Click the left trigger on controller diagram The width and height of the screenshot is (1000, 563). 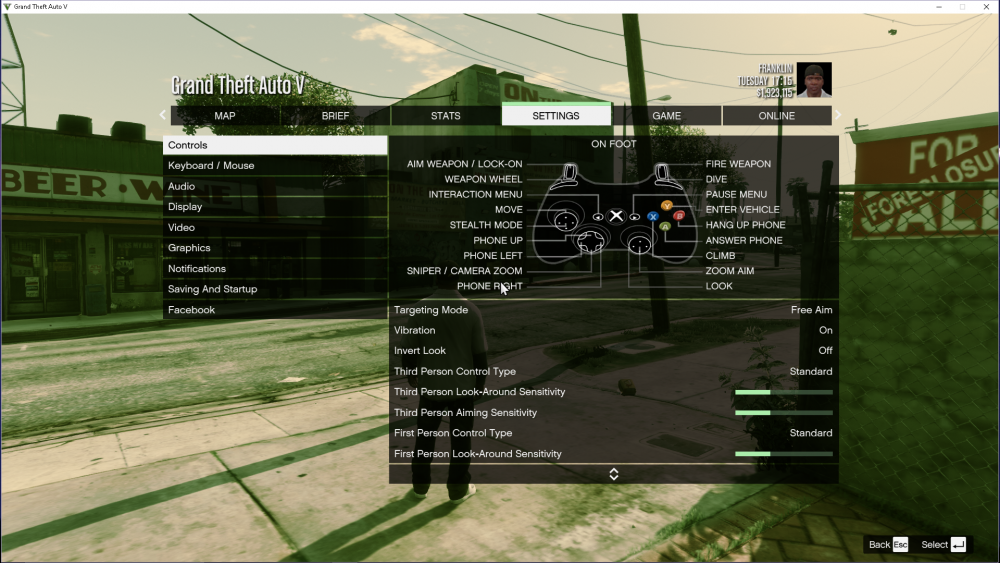tap(570, 172)
